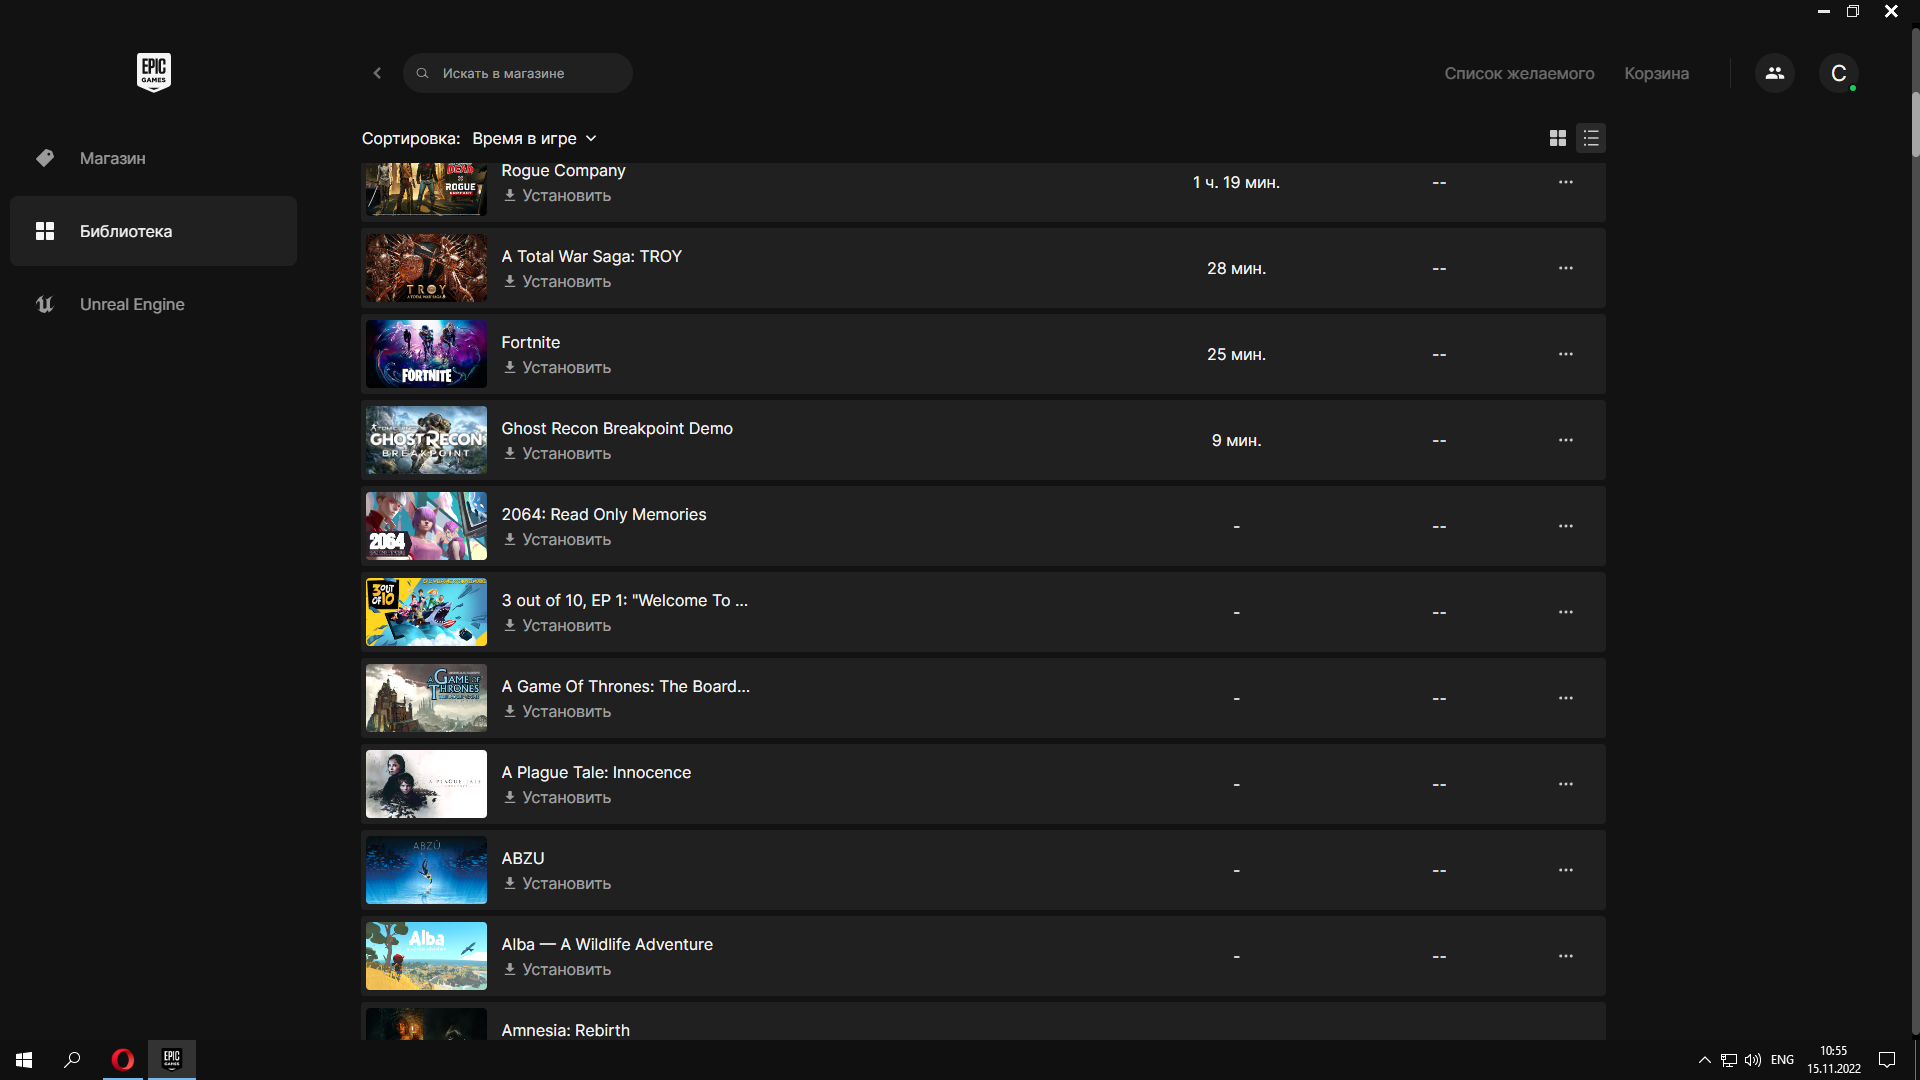Click the Ghost Recon Breakpoint thumbnail
Image resolution: width=1920 pixels, height=1080 pixels.
426,440
